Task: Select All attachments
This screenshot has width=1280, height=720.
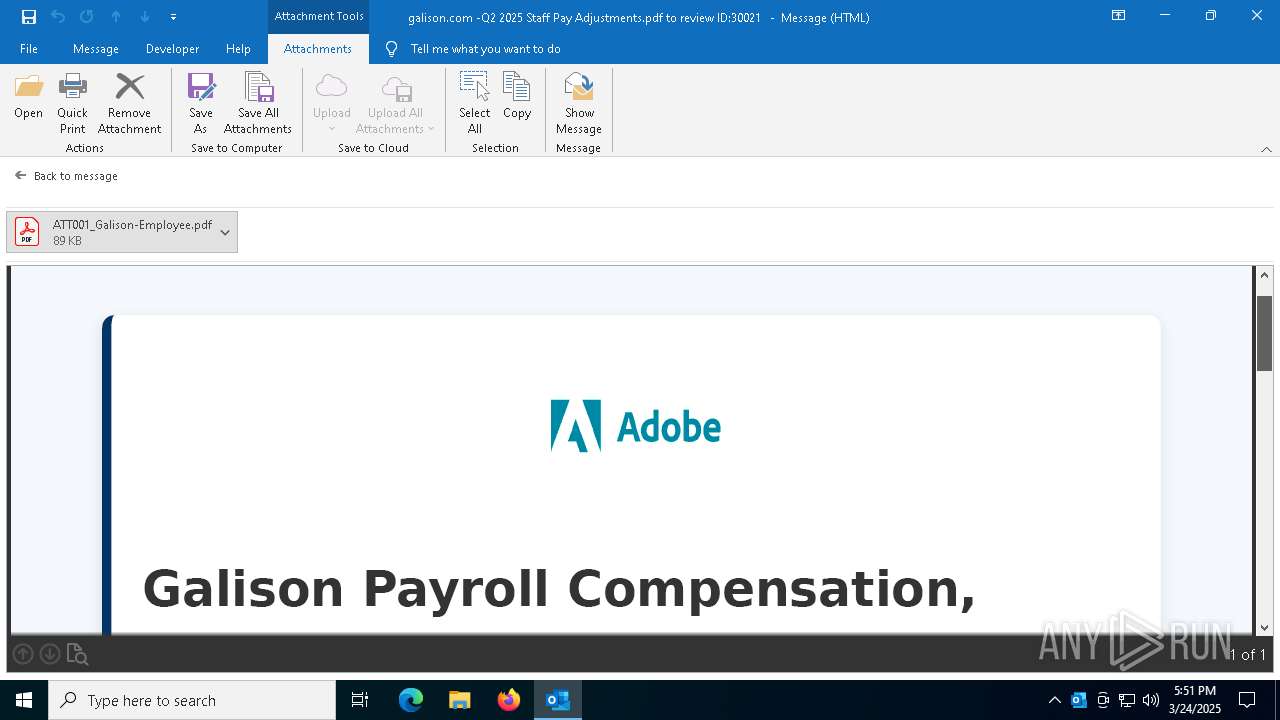Action: [x=474, y=104]
